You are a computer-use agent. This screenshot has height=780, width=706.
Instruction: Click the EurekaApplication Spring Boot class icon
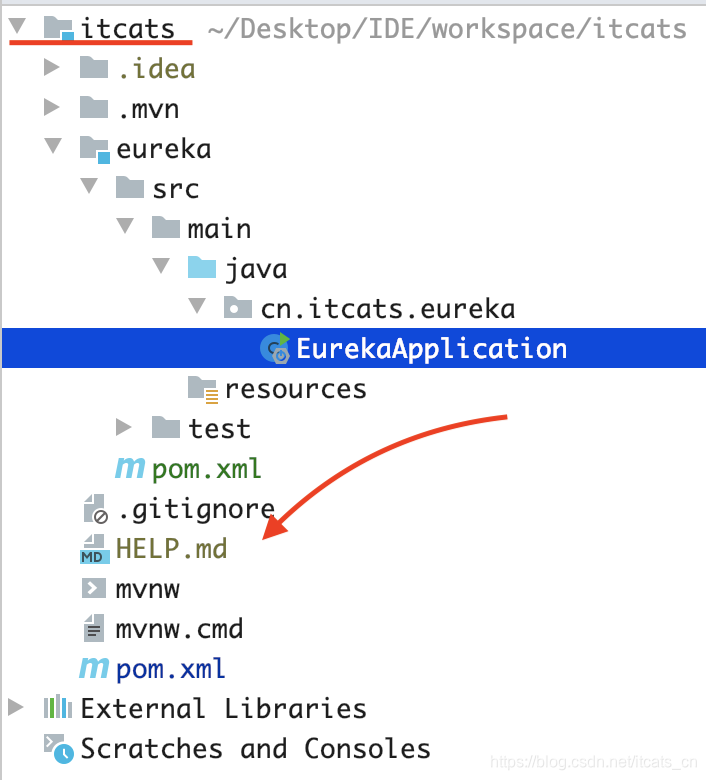pyautogui.click(x=275, y=348)
